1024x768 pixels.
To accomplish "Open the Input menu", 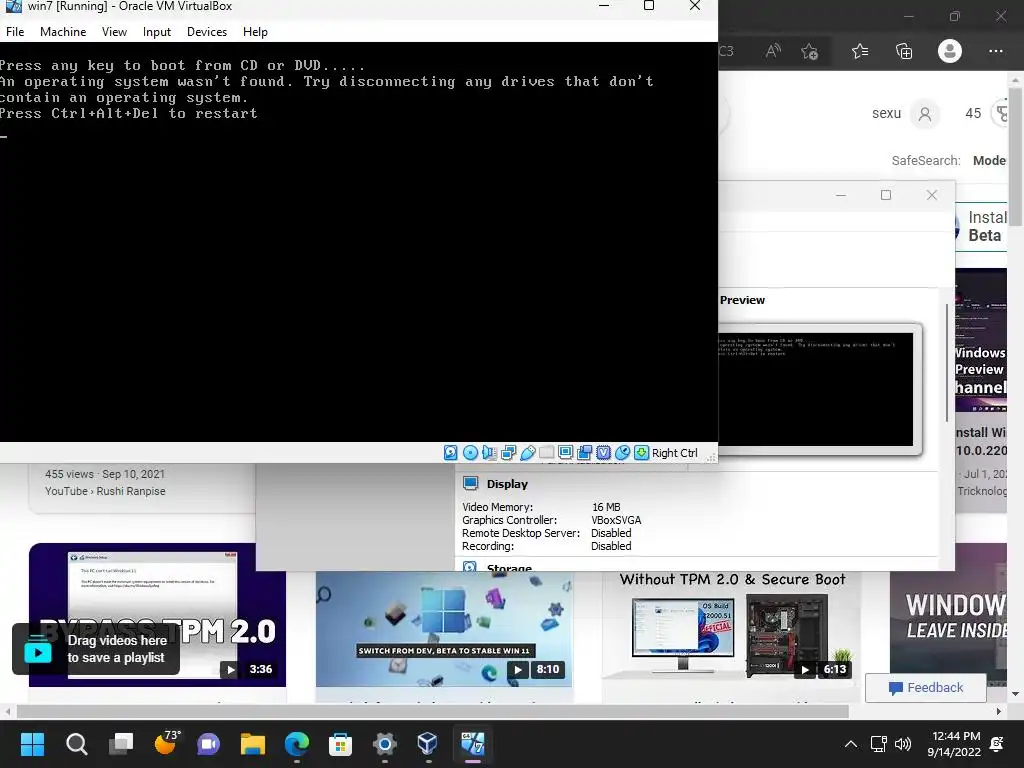I will pos(157,31).
